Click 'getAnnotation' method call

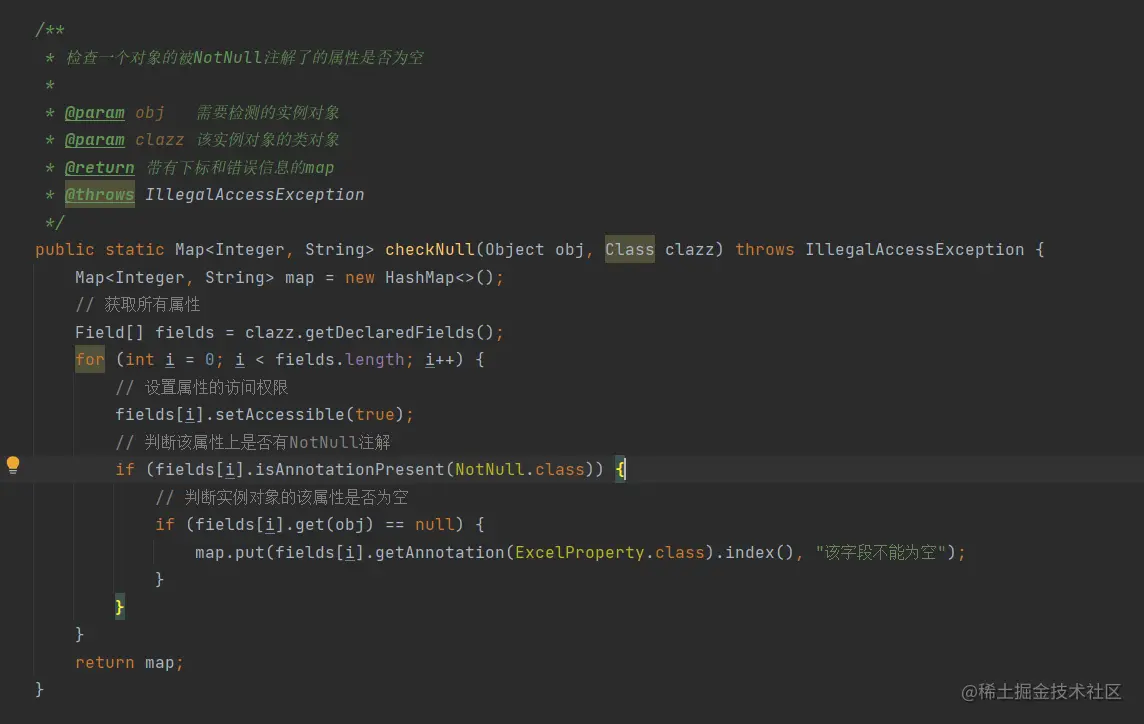(x=439, y=552)
